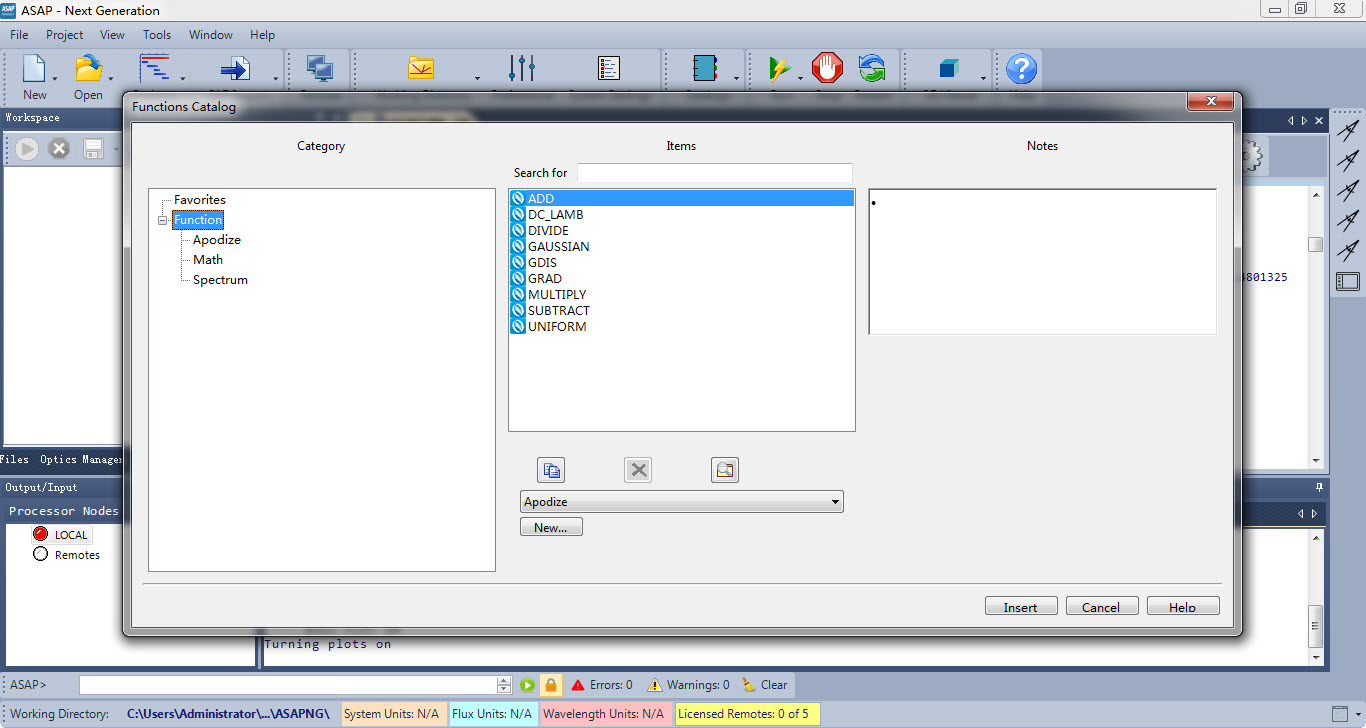Click the Search for input field
This screenshot has height=728, width=1366.
pos(715,173)
